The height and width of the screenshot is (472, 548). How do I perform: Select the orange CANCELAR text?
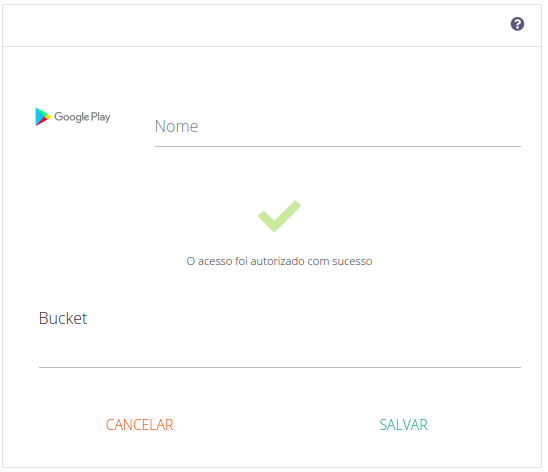[x=139, y=425]
